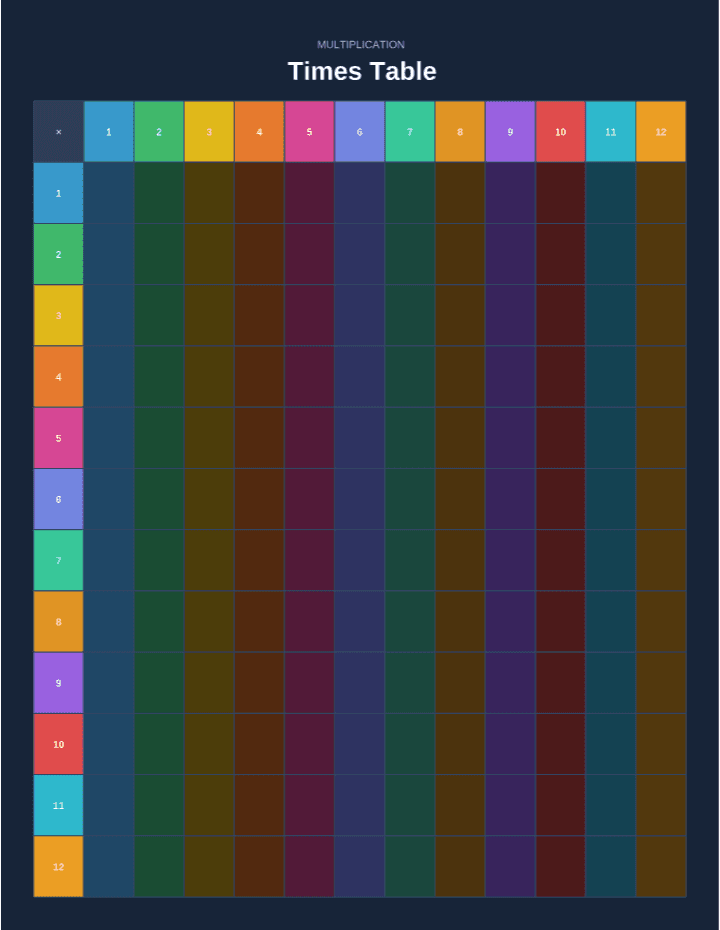The height and width of the screenshot is (930, 720).
Task: Click row header 1 on the left
Action: [58, 193]
